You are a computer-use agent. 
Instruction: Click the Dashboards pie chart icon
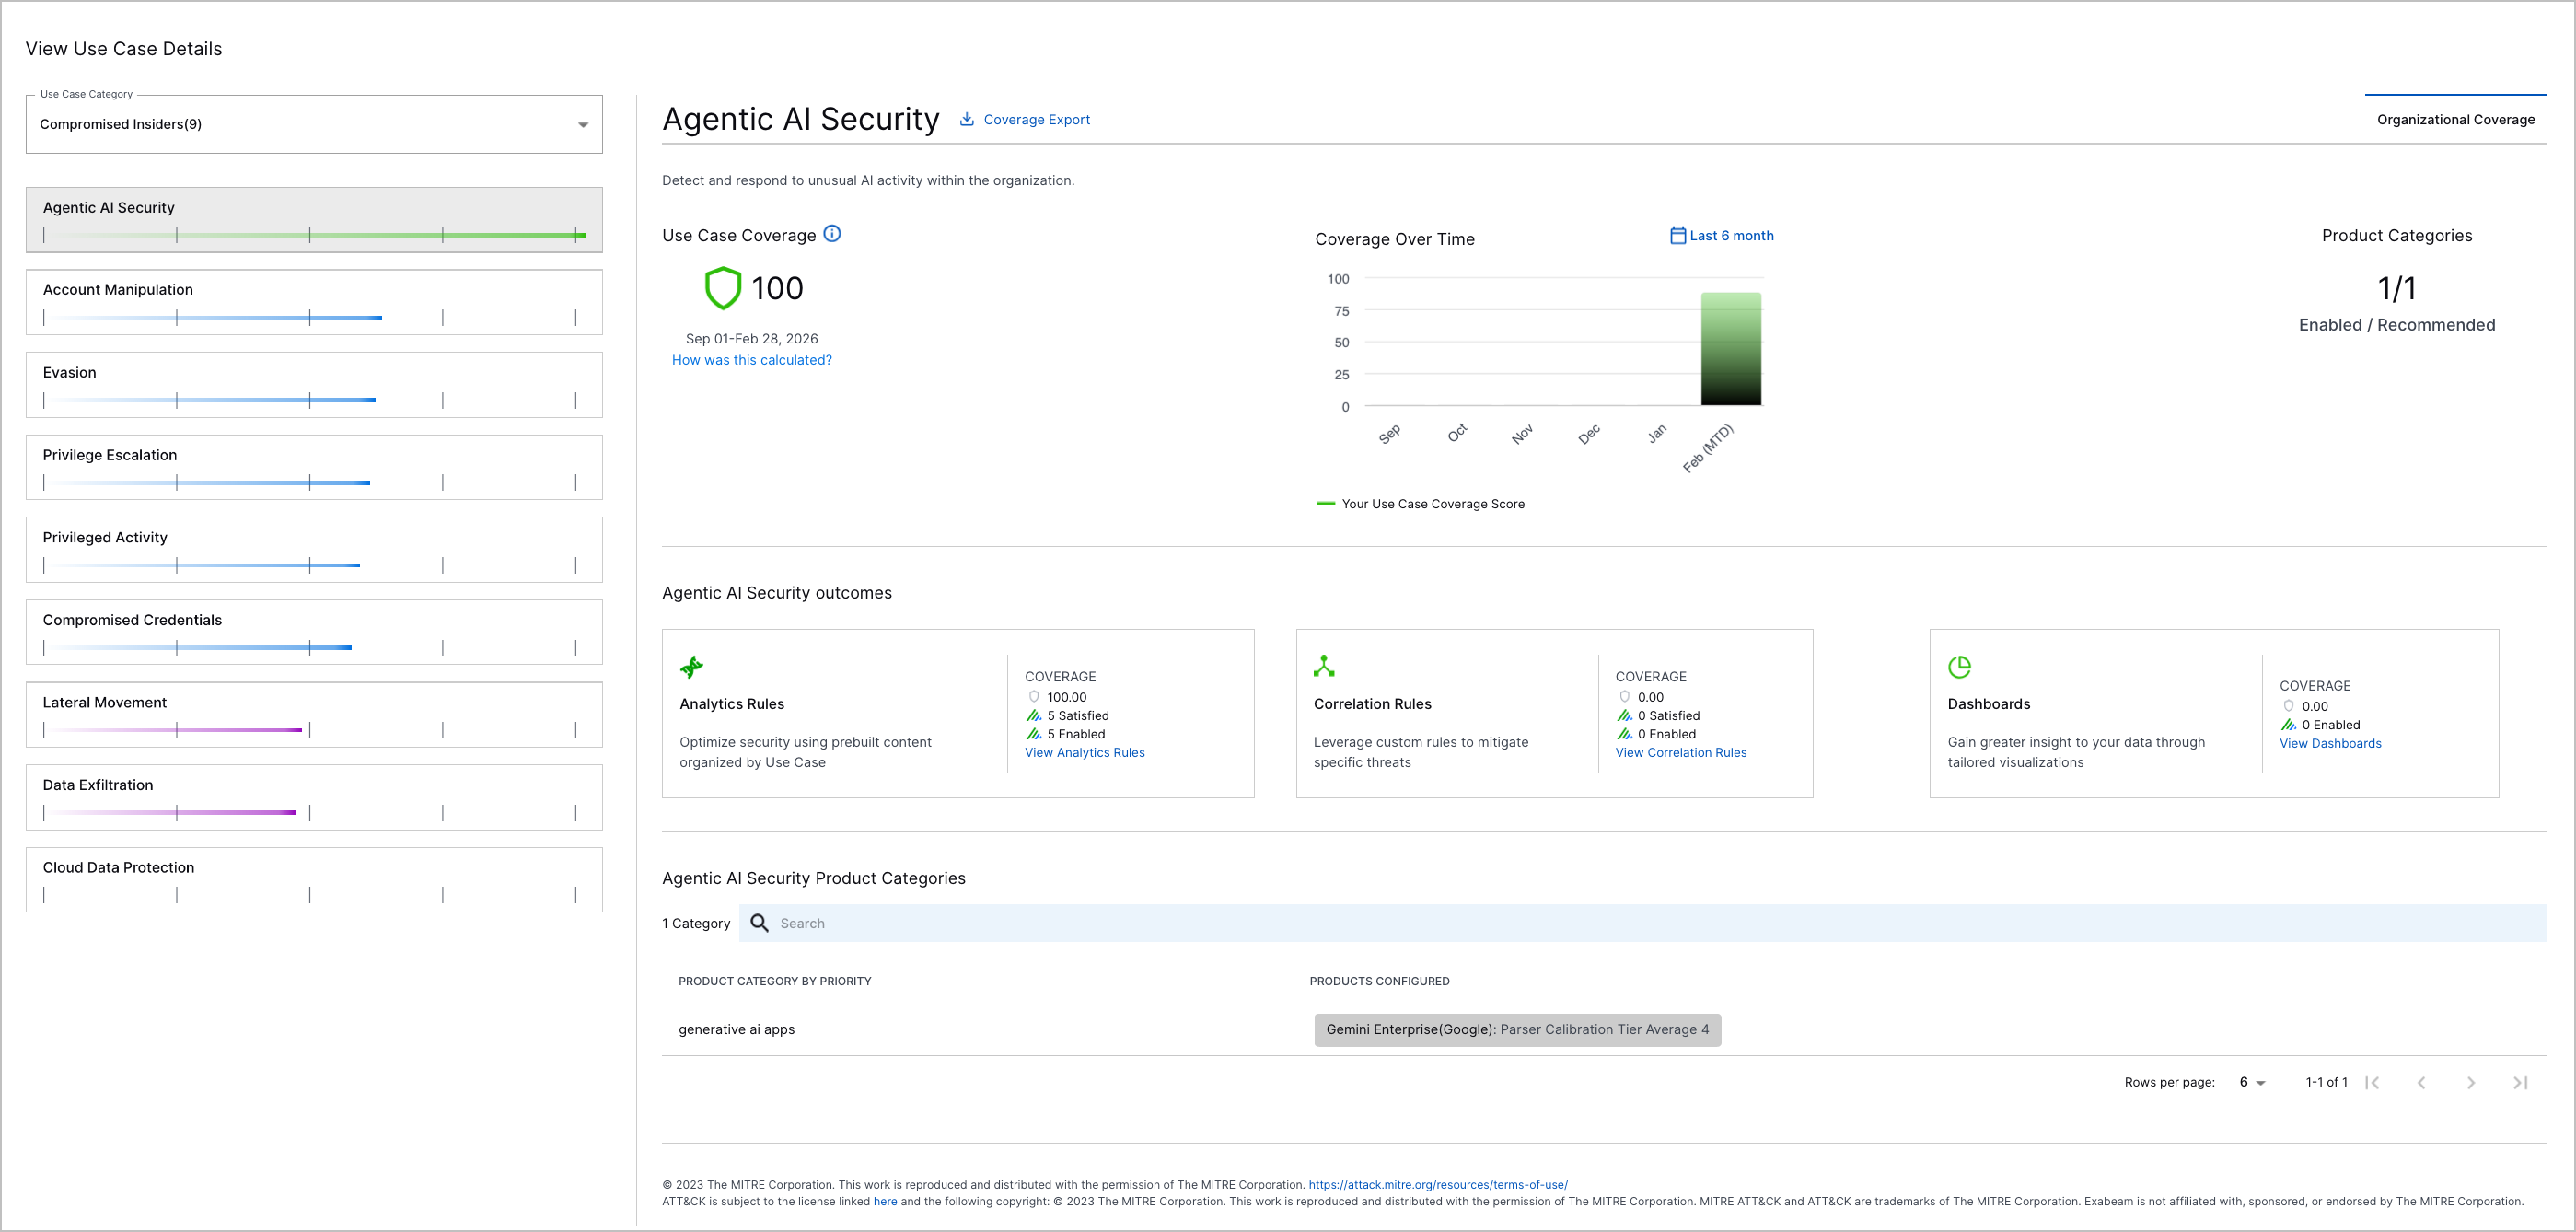1961,666
